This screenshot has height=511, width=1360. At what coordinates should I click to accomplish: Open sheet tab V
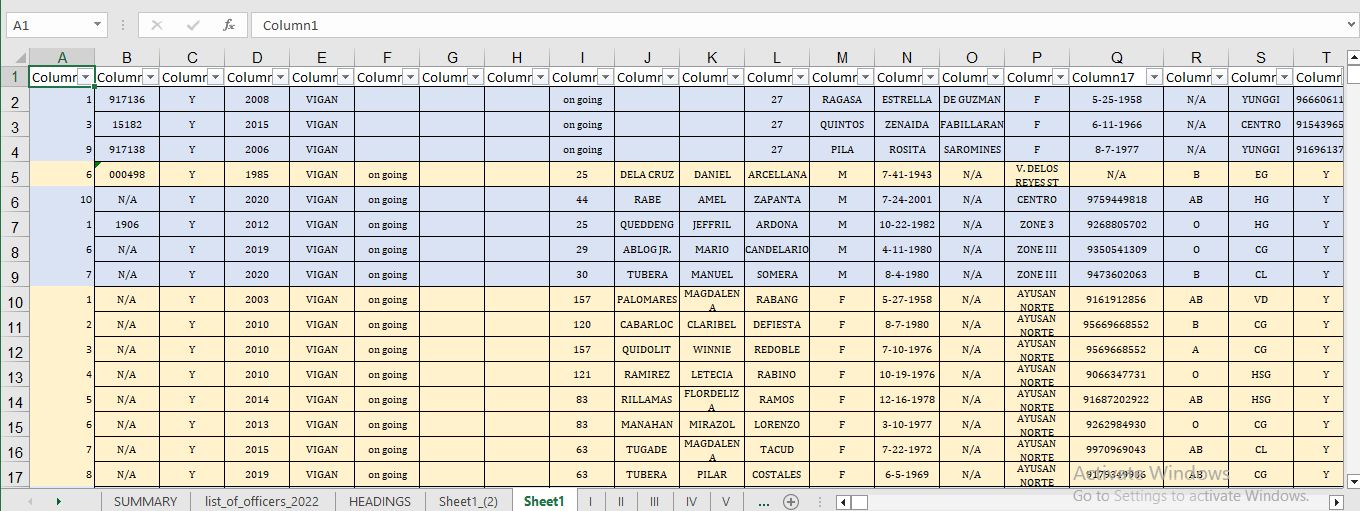(725, 501)
